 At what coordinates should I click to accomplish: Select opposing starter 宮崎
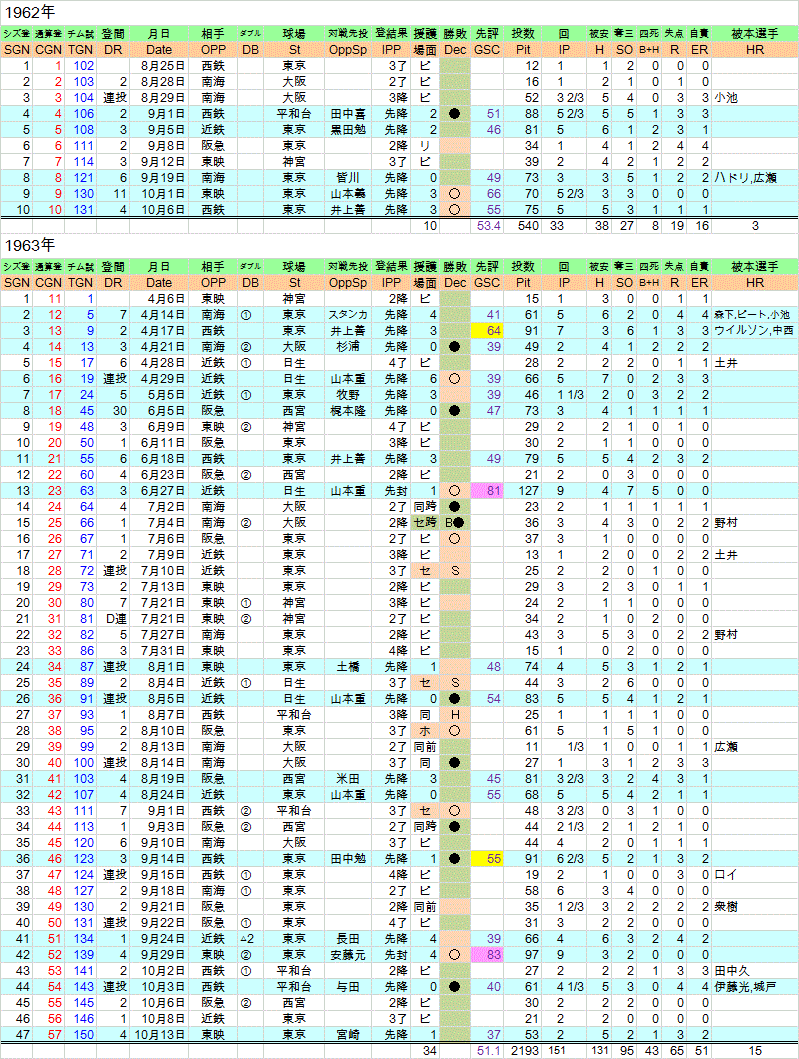pyautogui.click(x=348, y=1035)
